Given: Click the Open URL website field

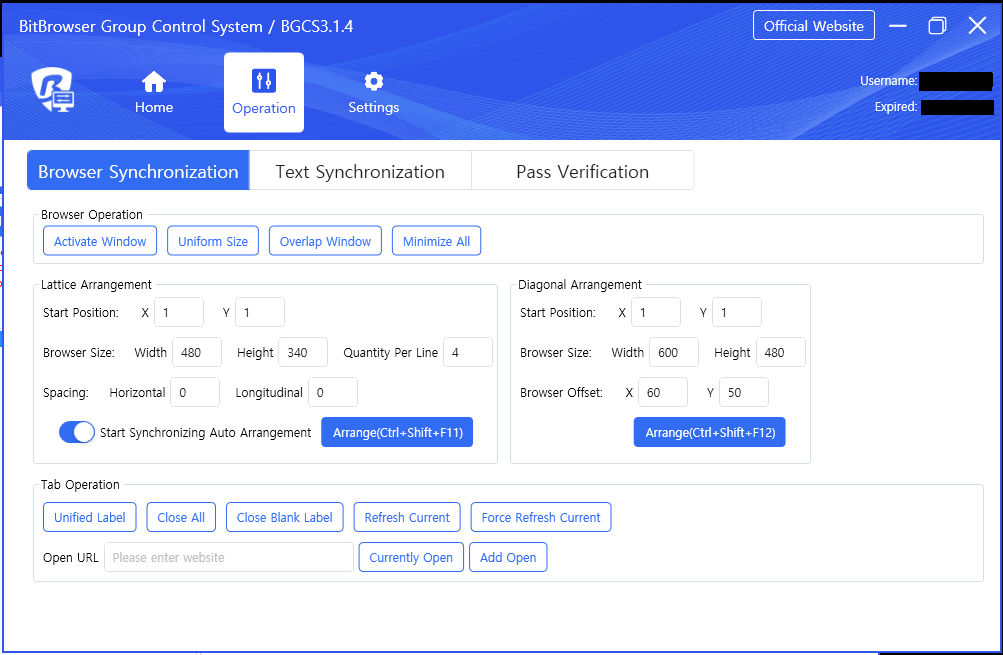Looking at the screenshot, I should click(x=229, y=557).
